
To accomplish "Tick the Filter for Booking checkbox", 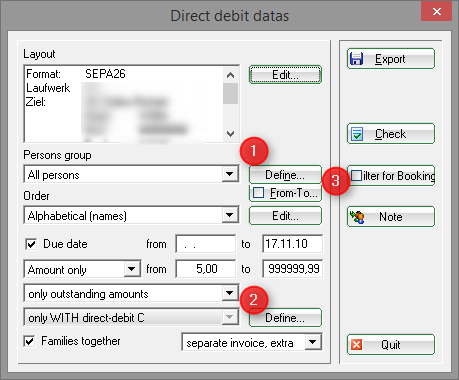I will click(x=356, y=175).
